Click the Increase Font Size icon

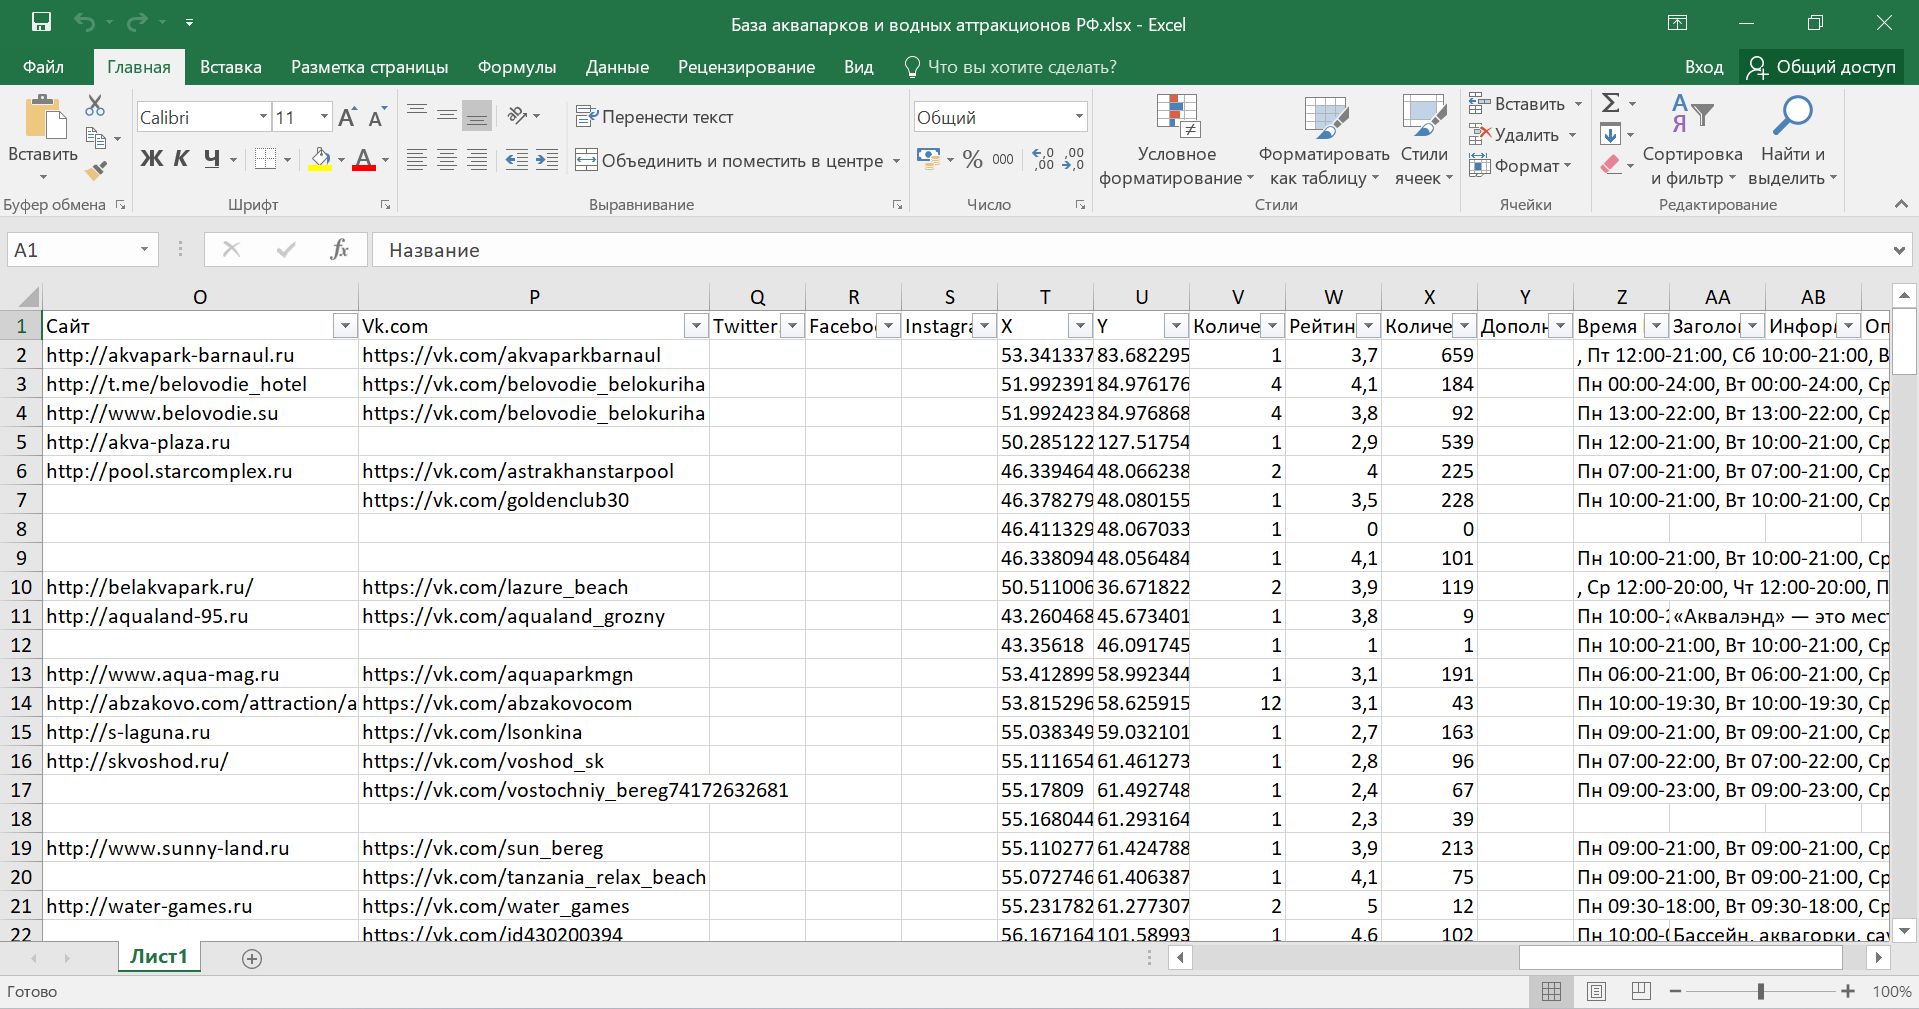click(x=347, y=118)
